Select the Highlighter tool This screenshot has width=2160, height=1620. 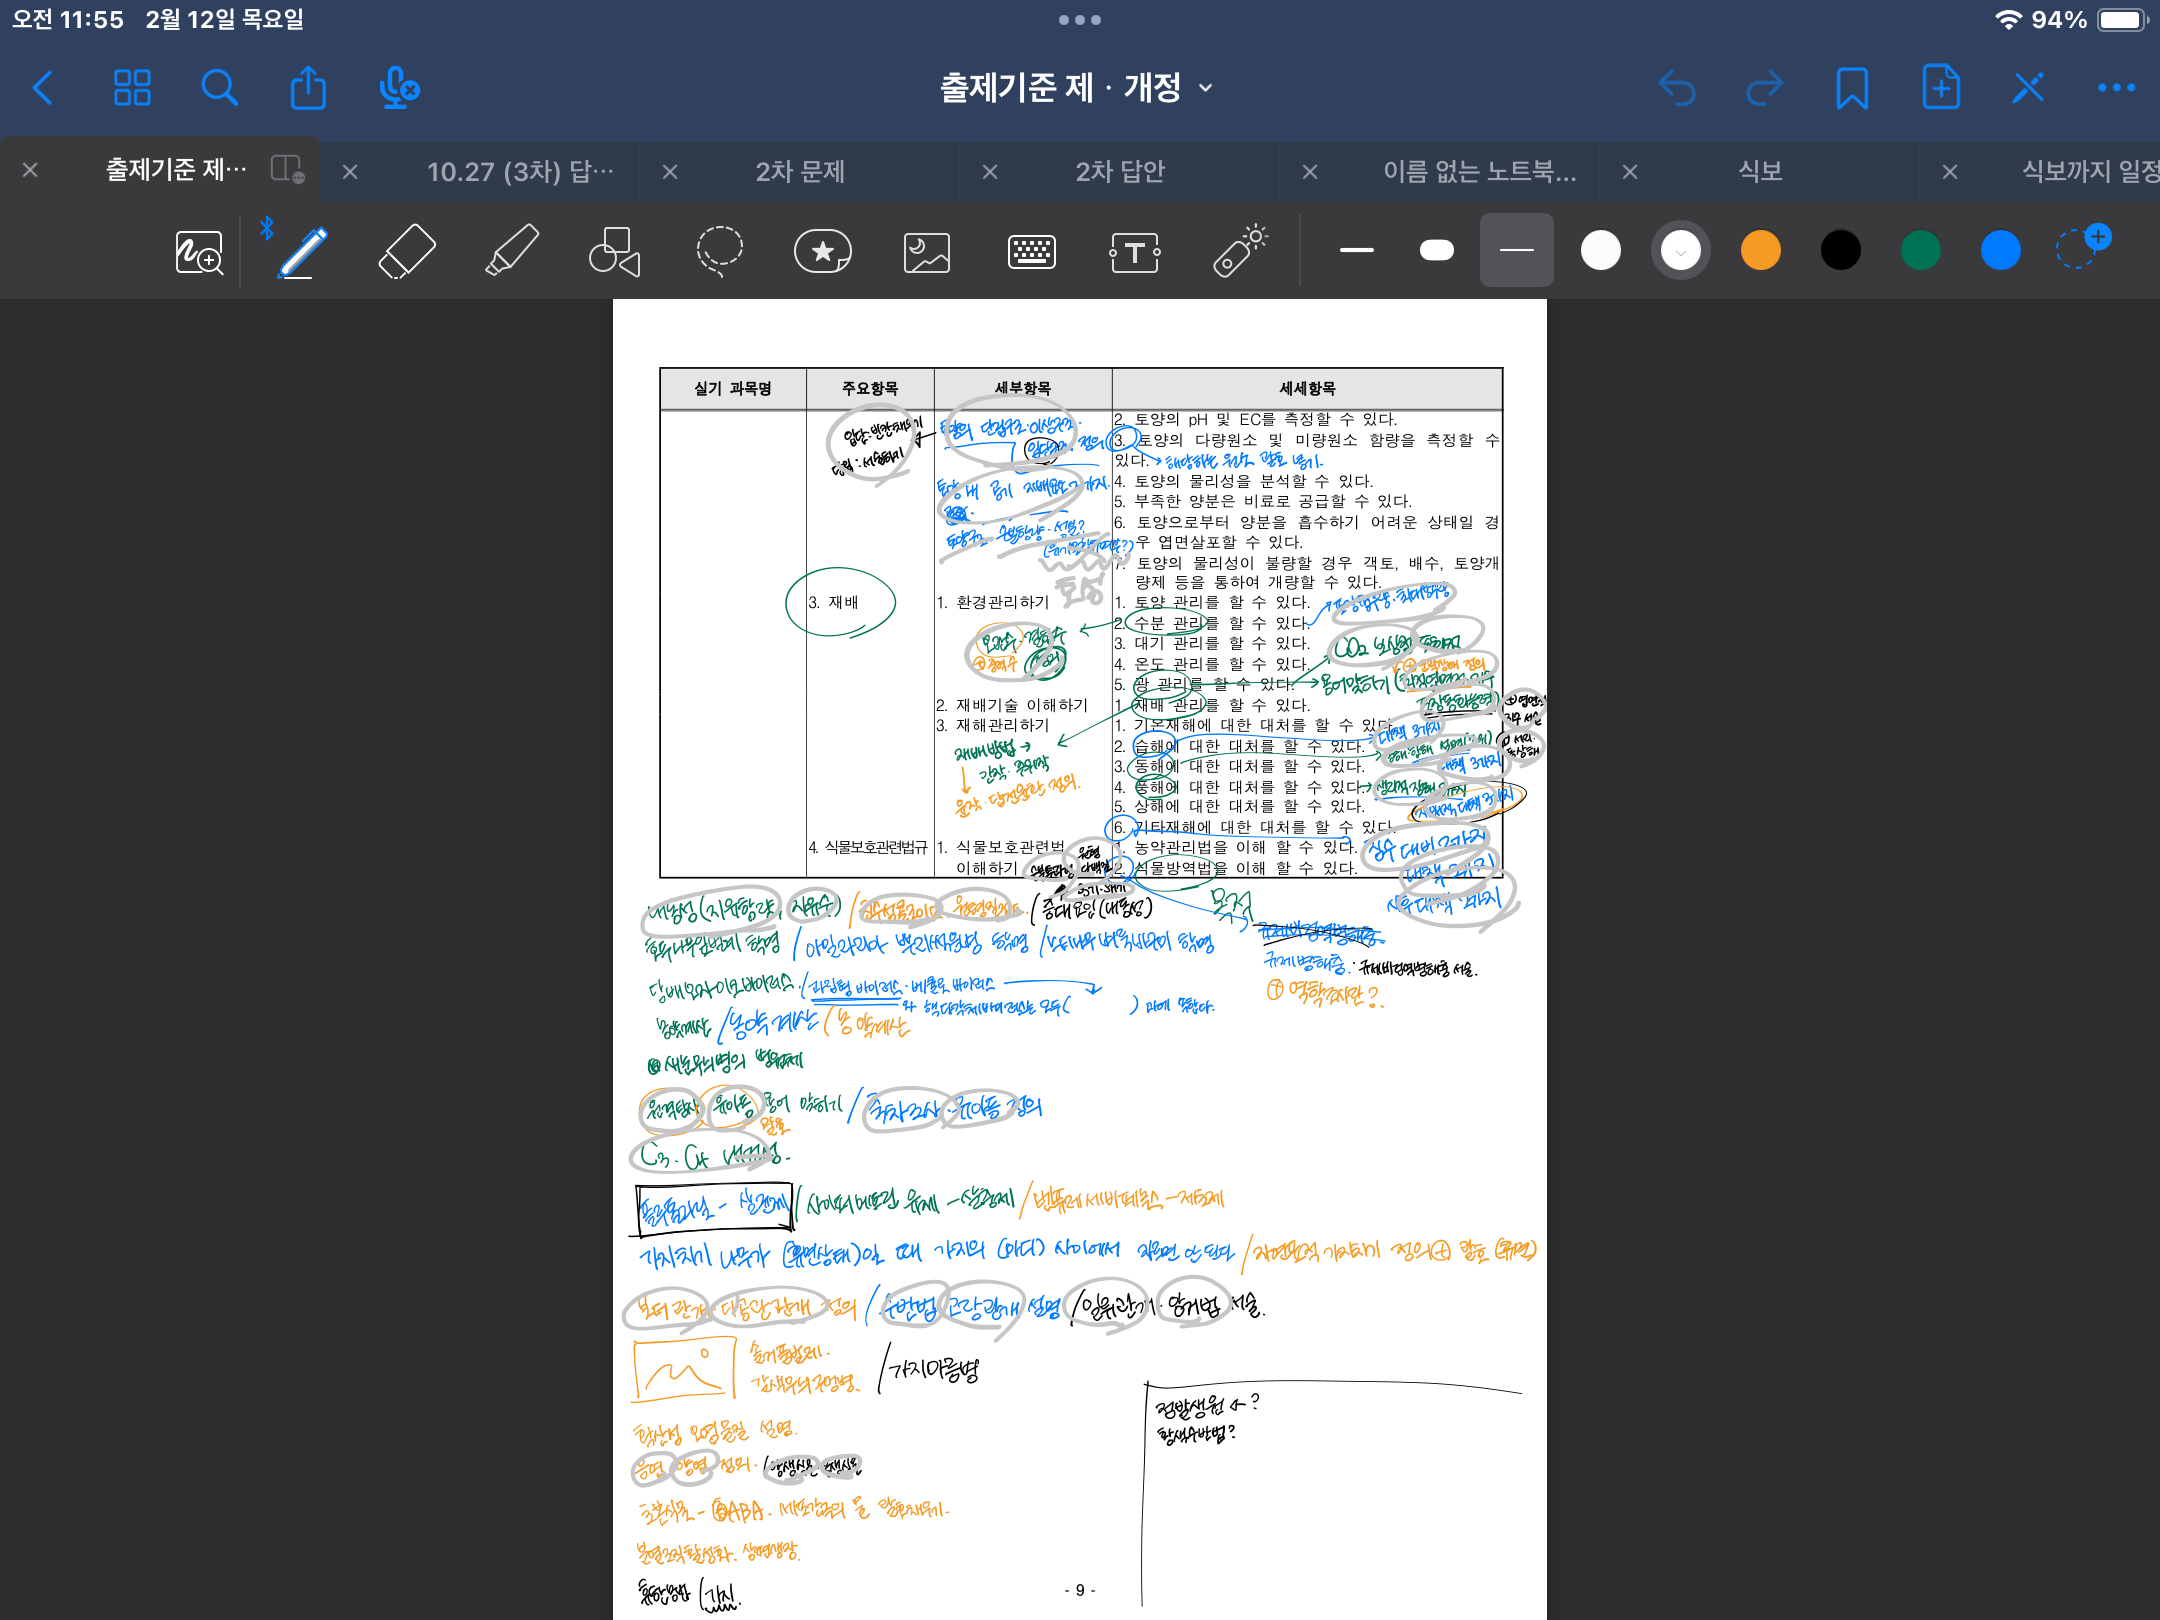pos(511,251)
